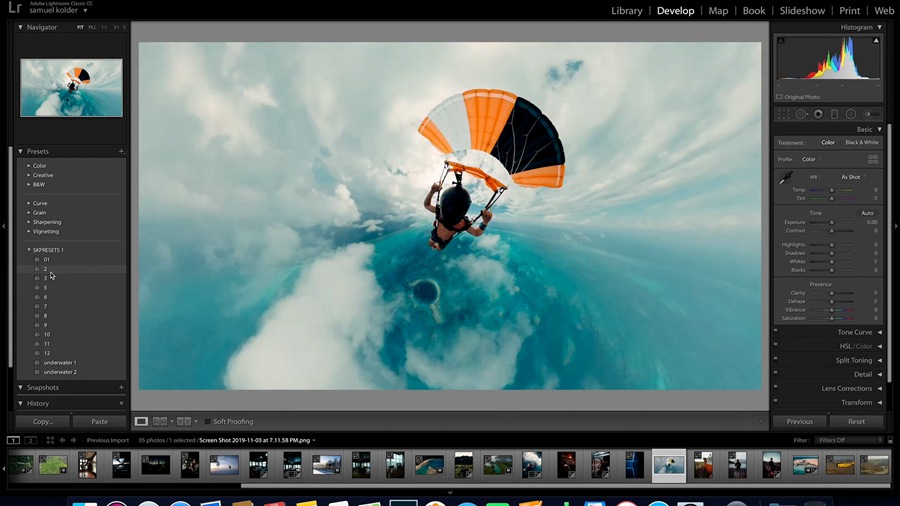
Task: Switch to the Develop module
Action: (675, 10)
